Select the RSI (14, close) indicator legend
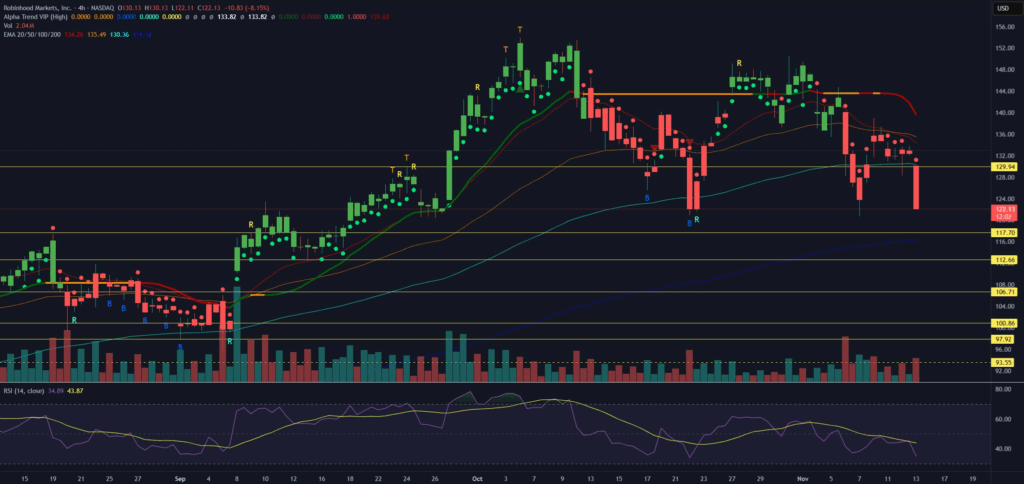1024x484 pixels. [24, 391]
